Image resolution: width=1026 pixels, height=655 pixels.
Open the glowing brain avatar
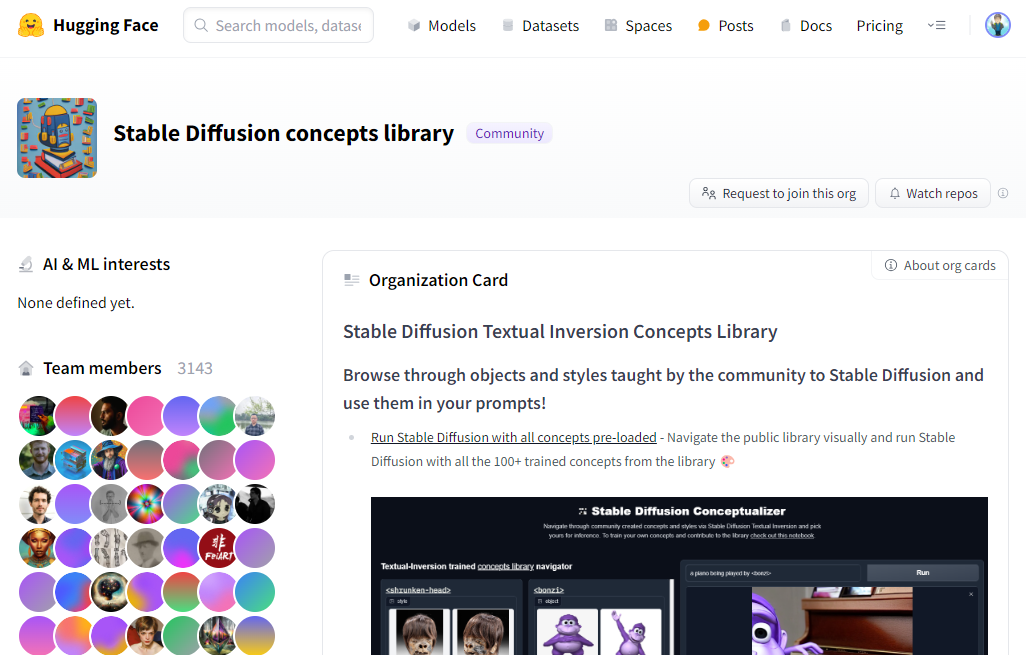pyautogui.click(x=110, y=592)
